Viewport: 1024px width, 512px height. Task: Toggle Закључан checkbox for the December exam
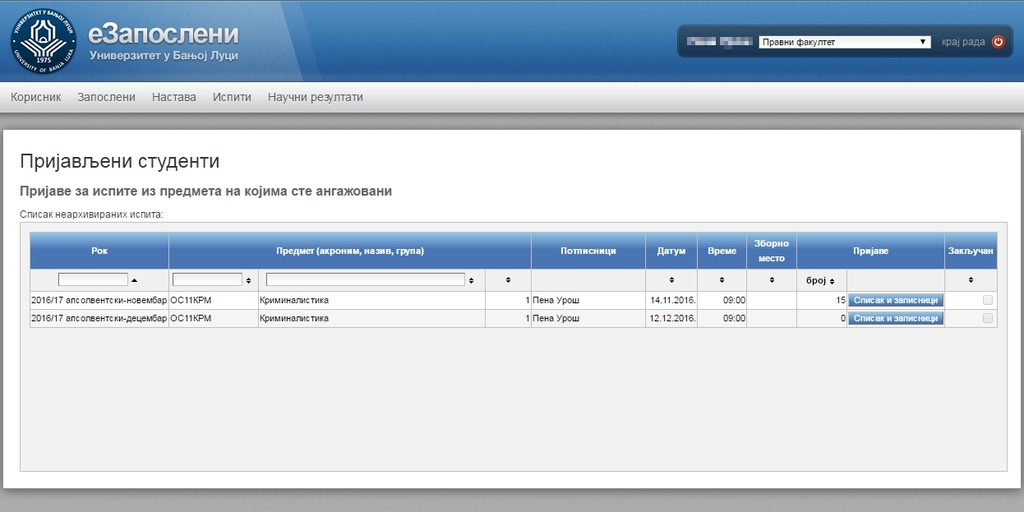988,318
